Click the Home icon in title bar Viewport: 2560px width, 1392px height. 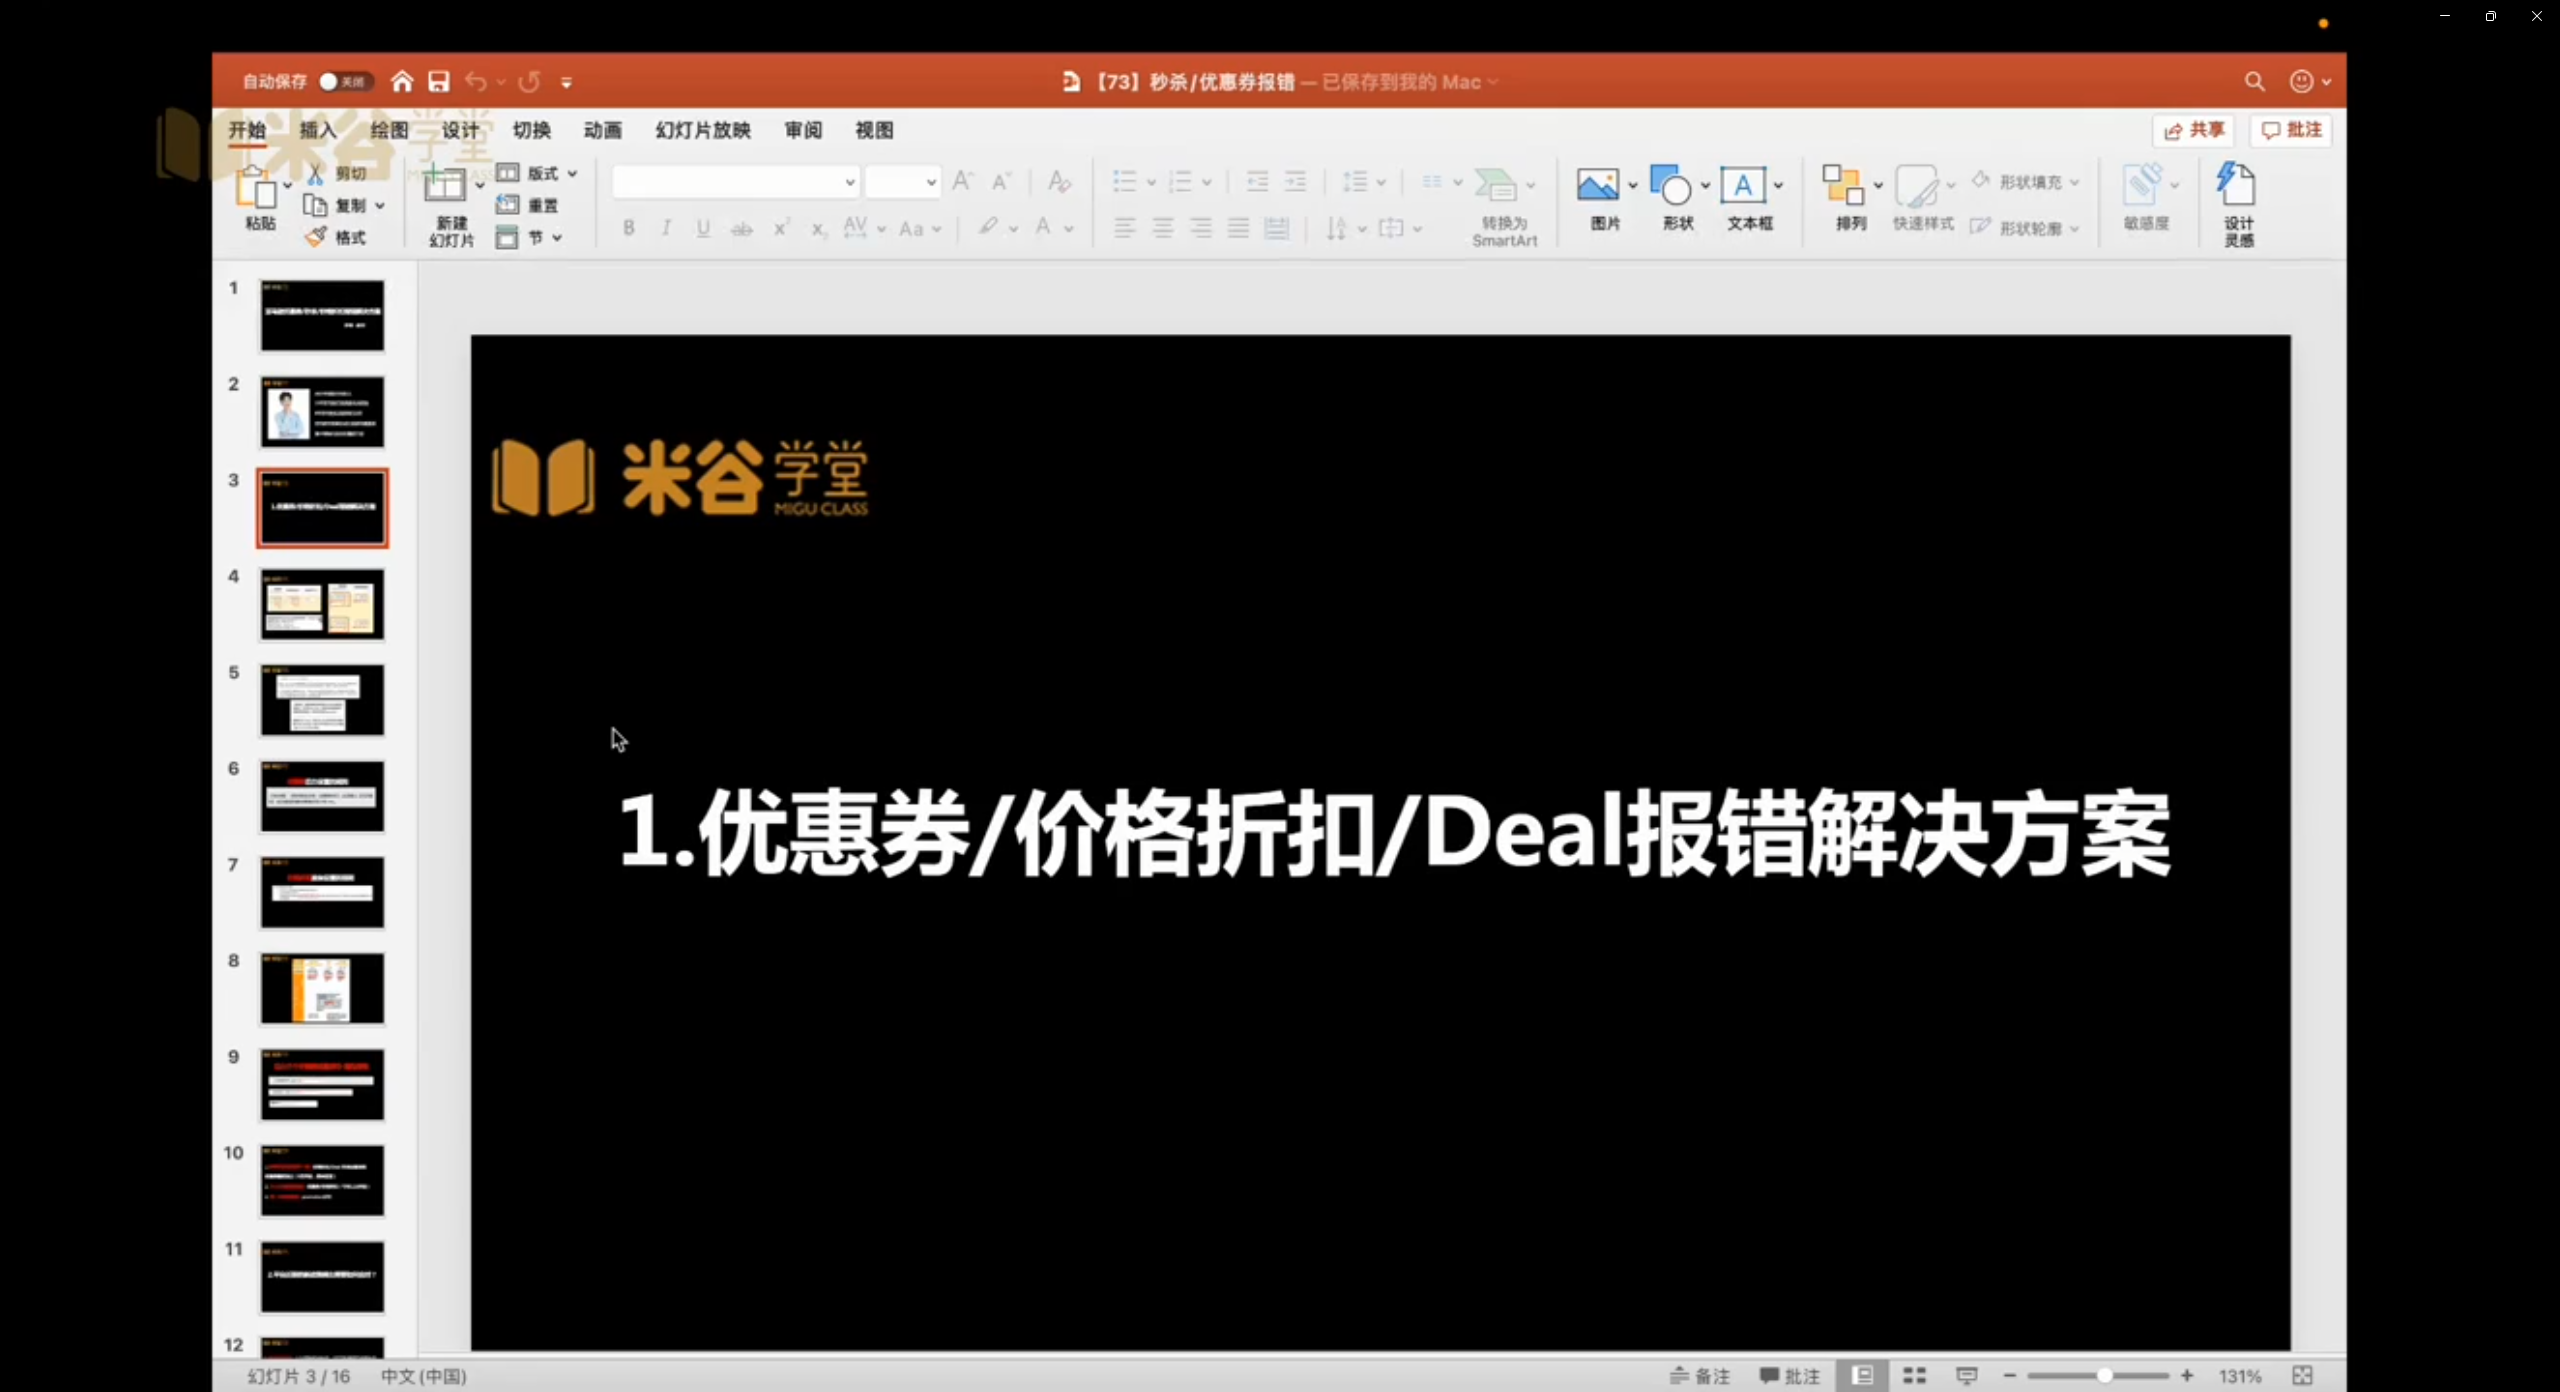[x=402, y=82]
